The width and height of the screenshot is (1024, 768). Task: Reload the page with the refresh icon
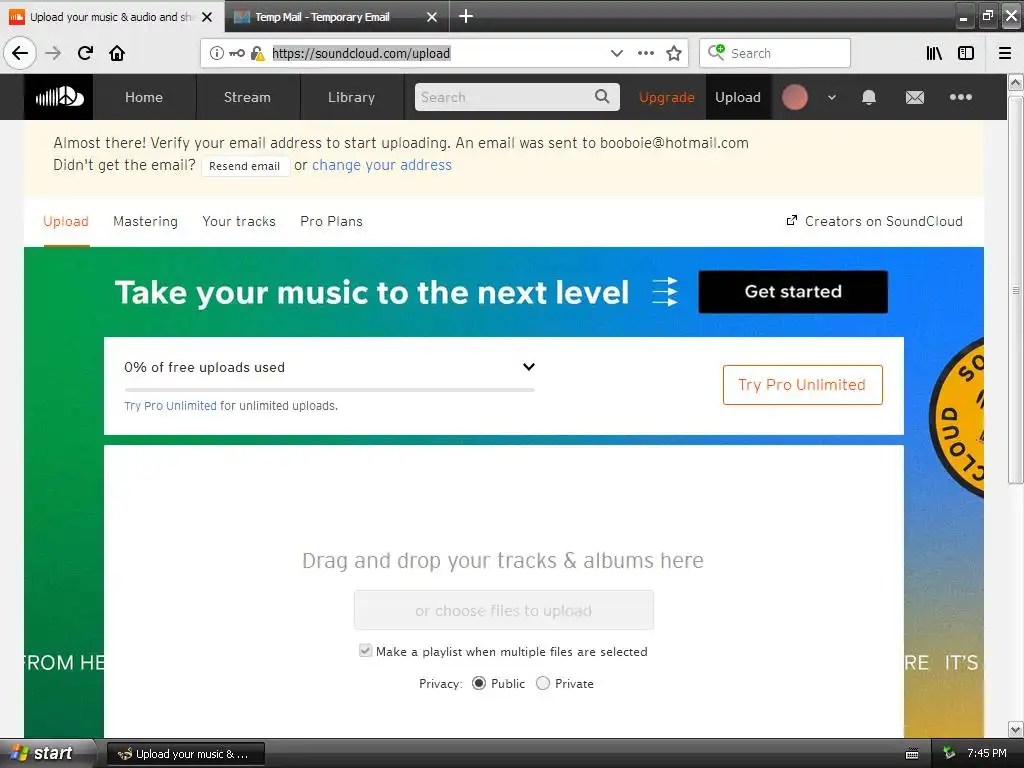[85, 53]
